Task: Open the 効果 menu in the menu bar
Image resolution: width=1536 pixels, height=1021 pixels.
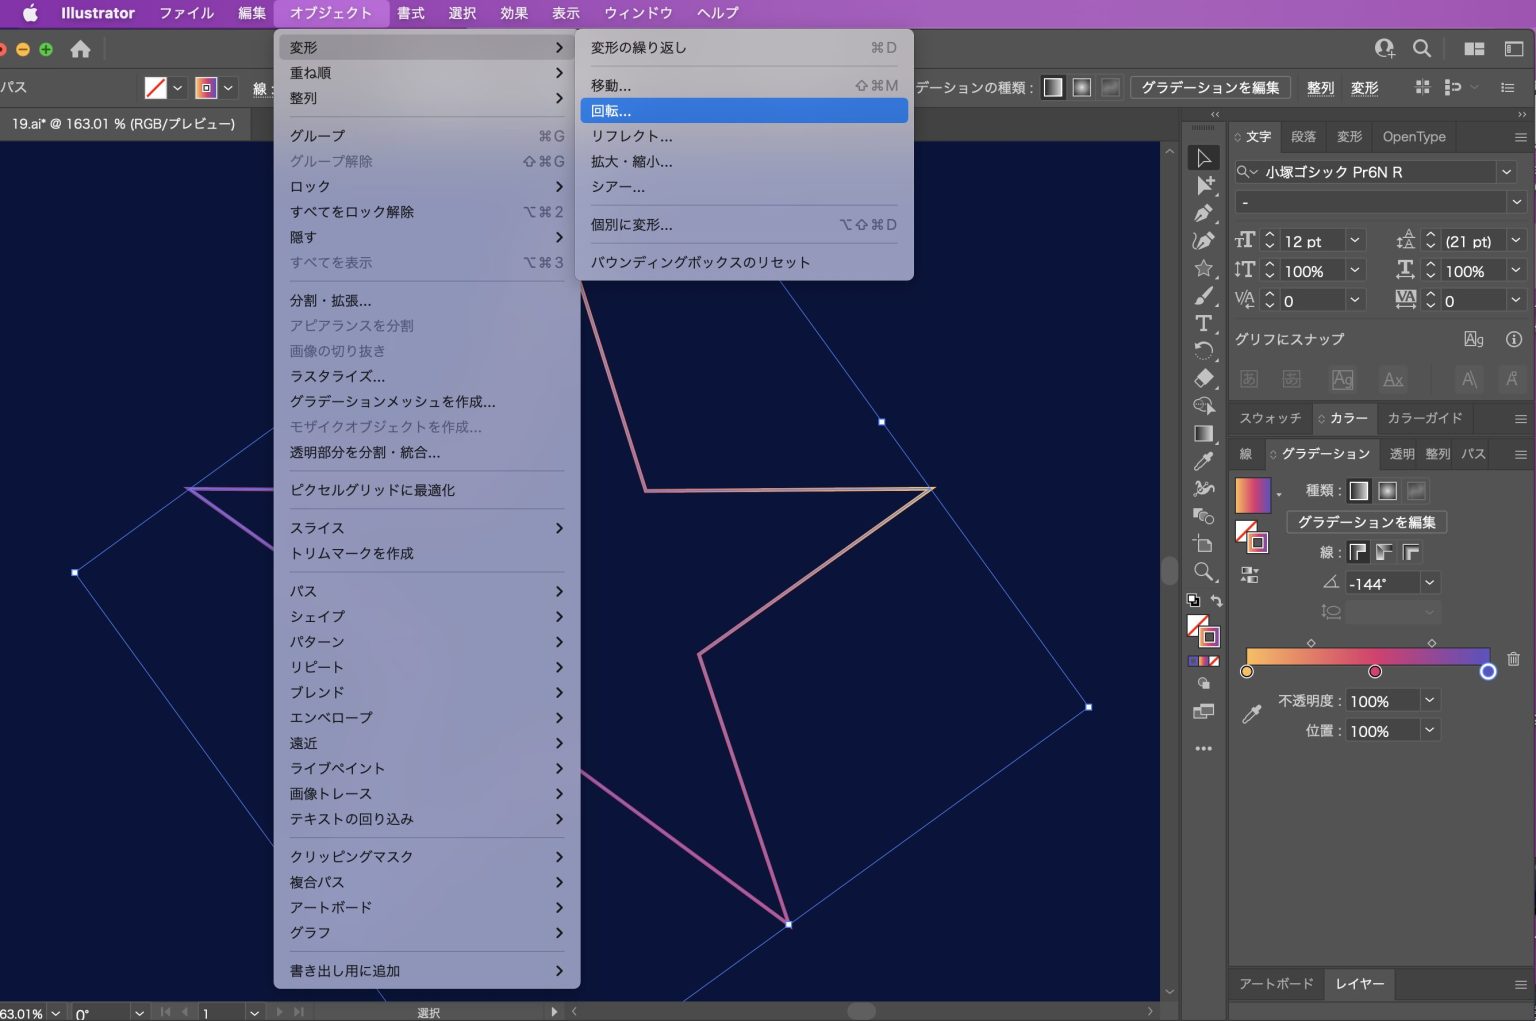Action: (514, 13)
